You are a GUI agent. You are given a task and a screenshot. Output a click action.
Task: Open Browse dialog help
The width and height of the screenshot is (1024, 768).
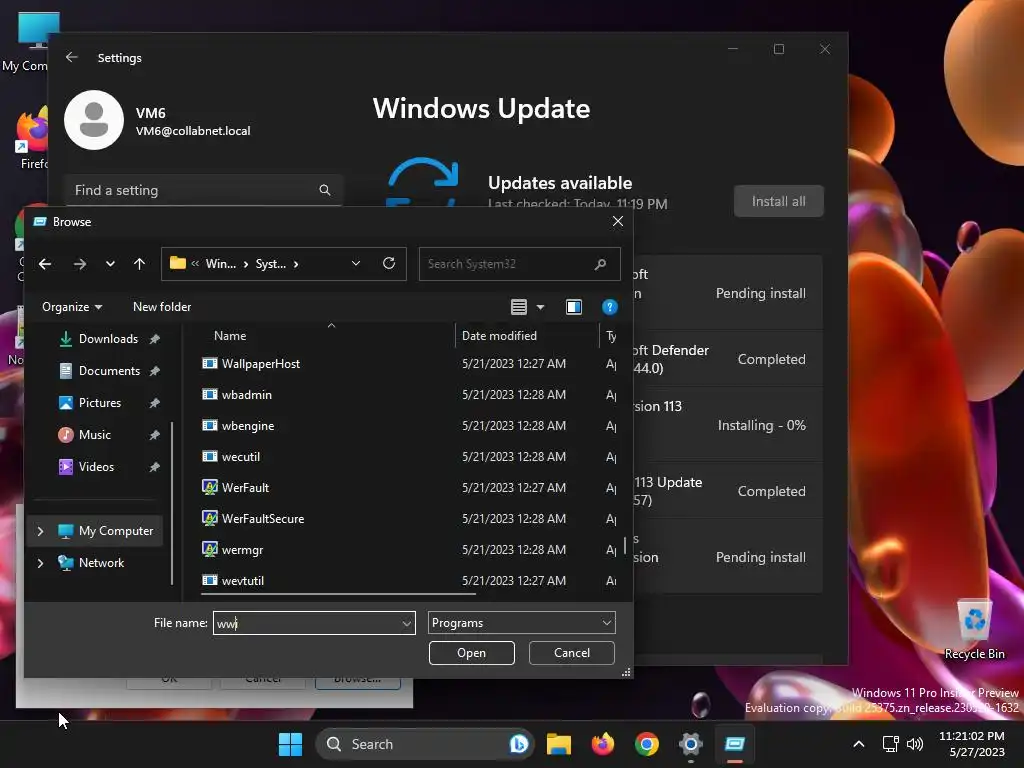point(609,307)
